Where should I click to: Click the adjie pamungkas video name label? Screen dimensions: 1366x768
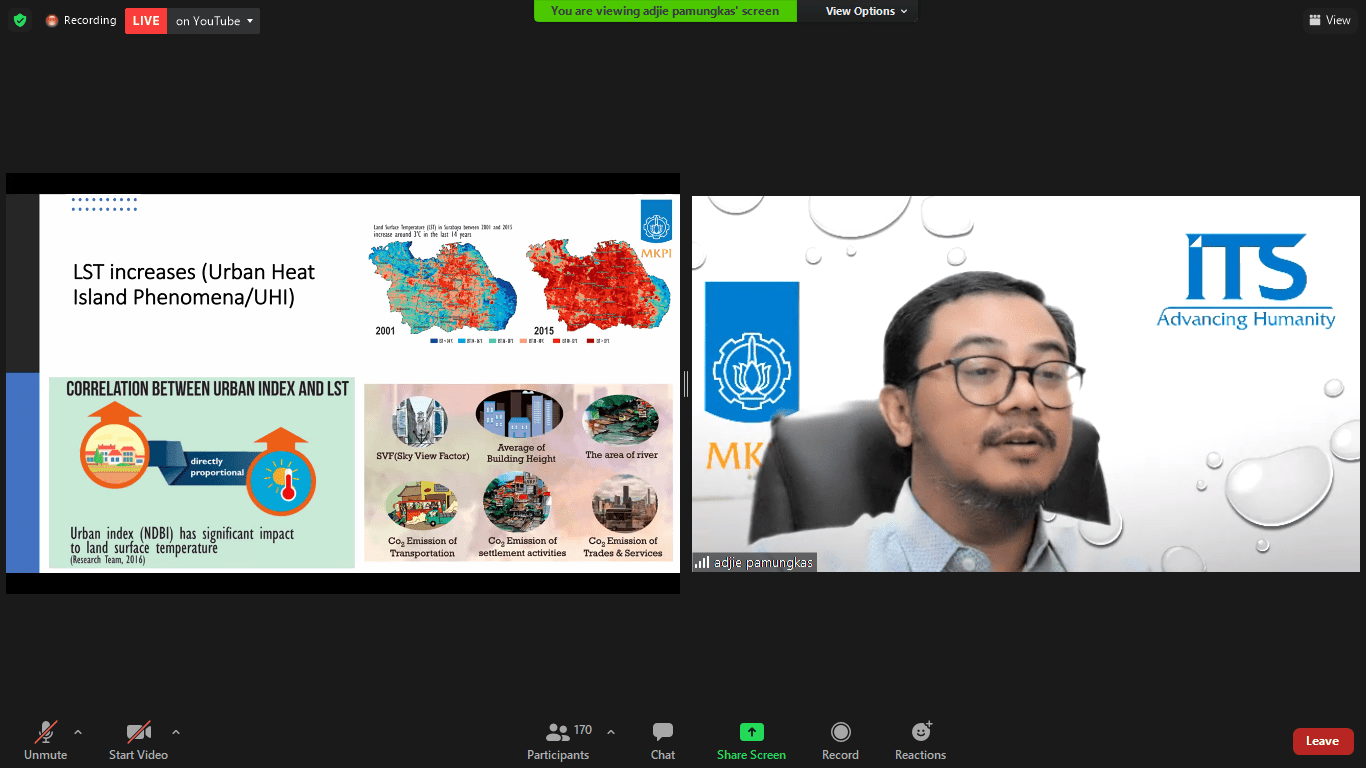click(x=754, y=563)
